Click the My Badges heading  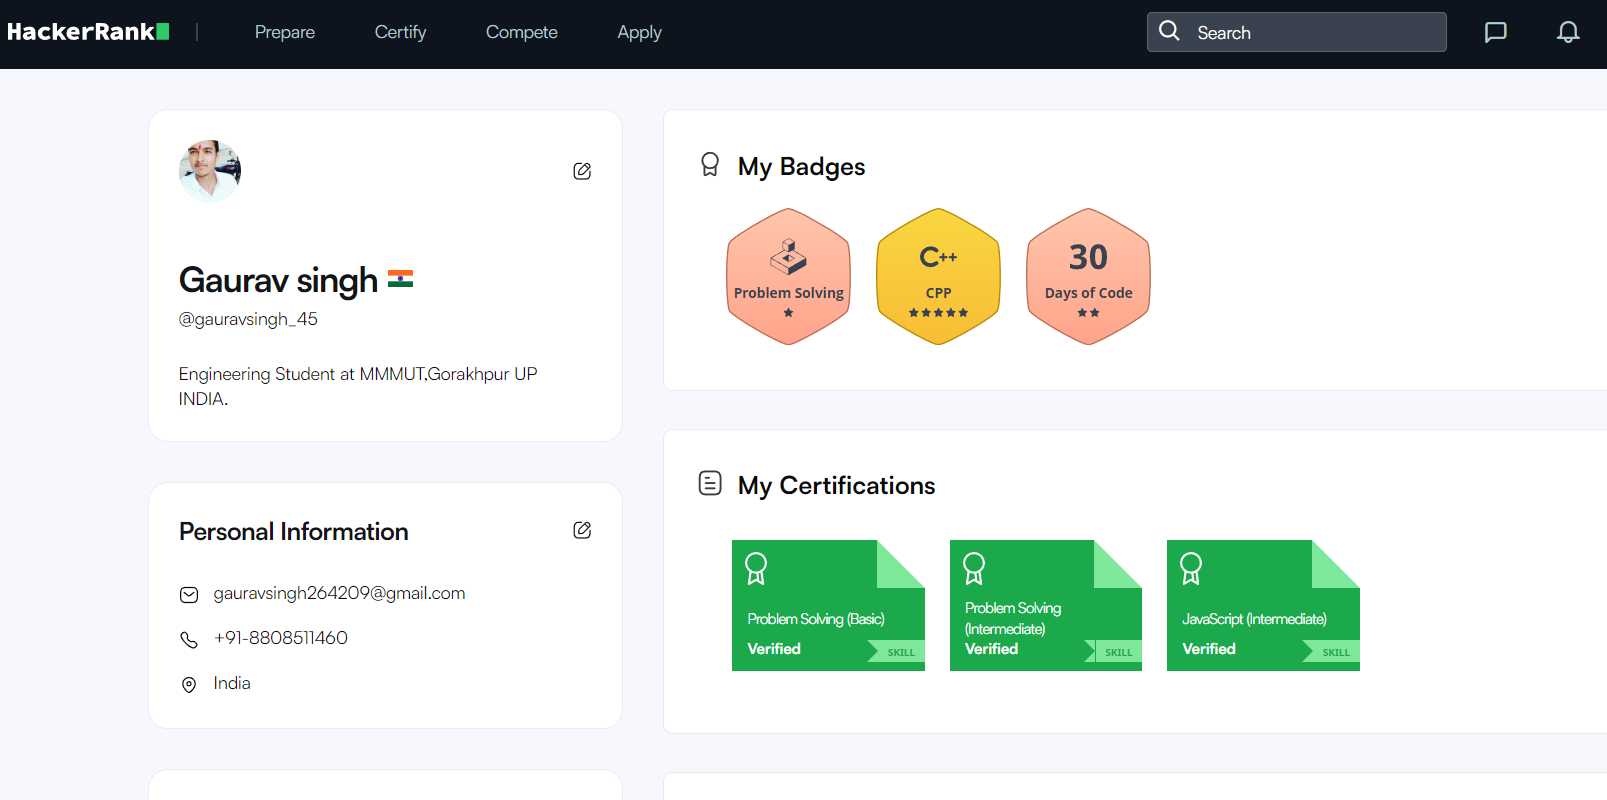pyautogui.click(x=801, y=166)
